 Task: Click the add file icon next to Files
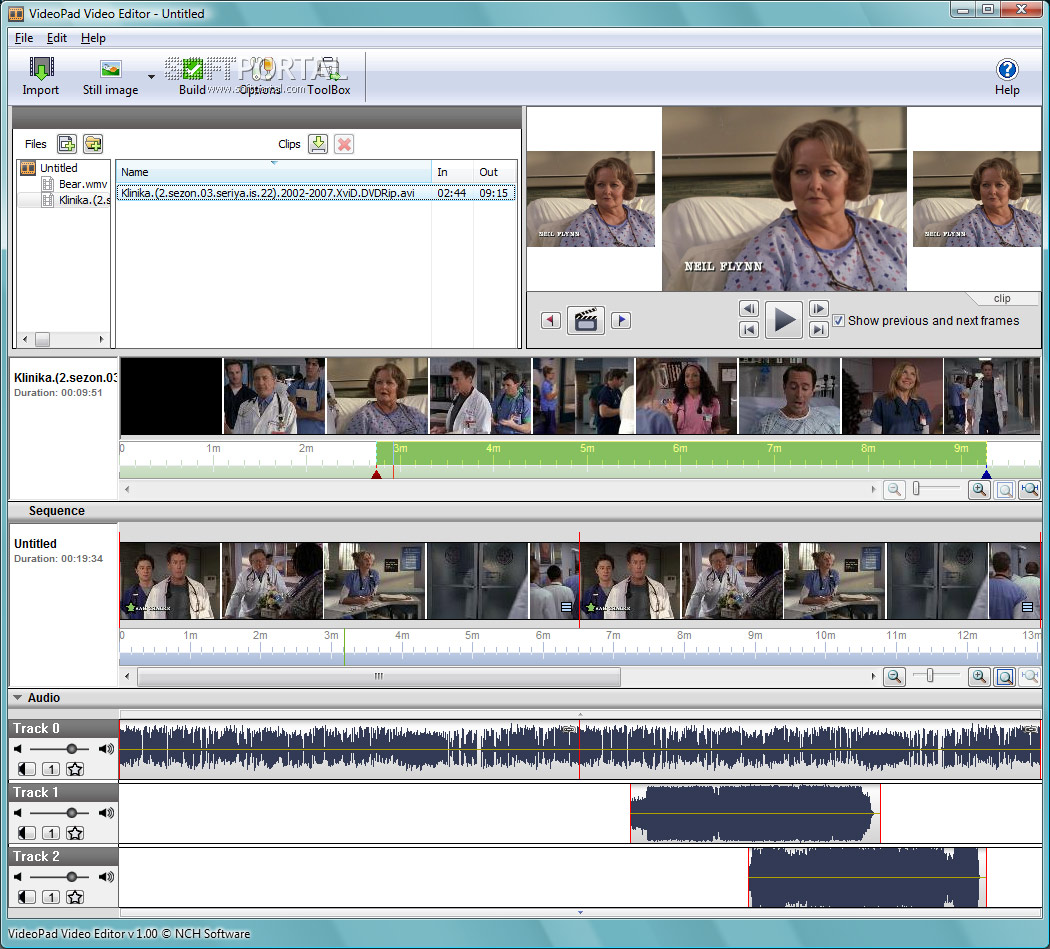67,144
